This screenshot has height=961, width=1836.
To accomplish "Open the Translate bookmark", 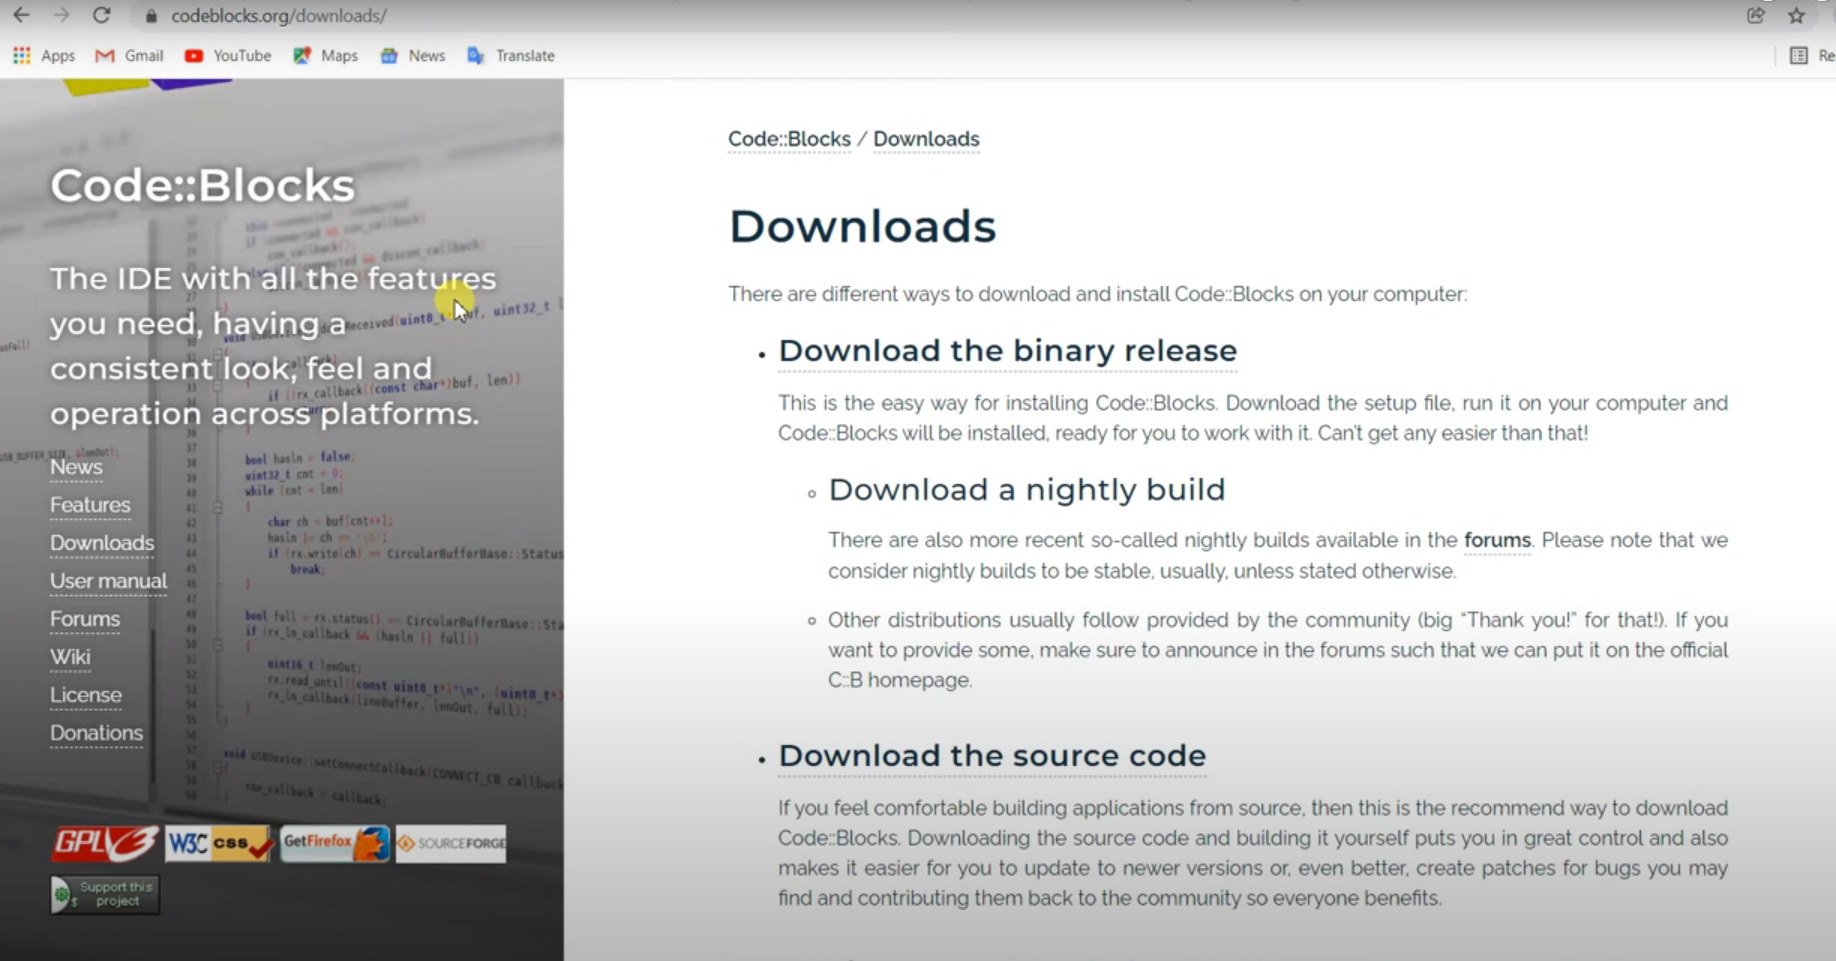I will (x=510, y=55).
